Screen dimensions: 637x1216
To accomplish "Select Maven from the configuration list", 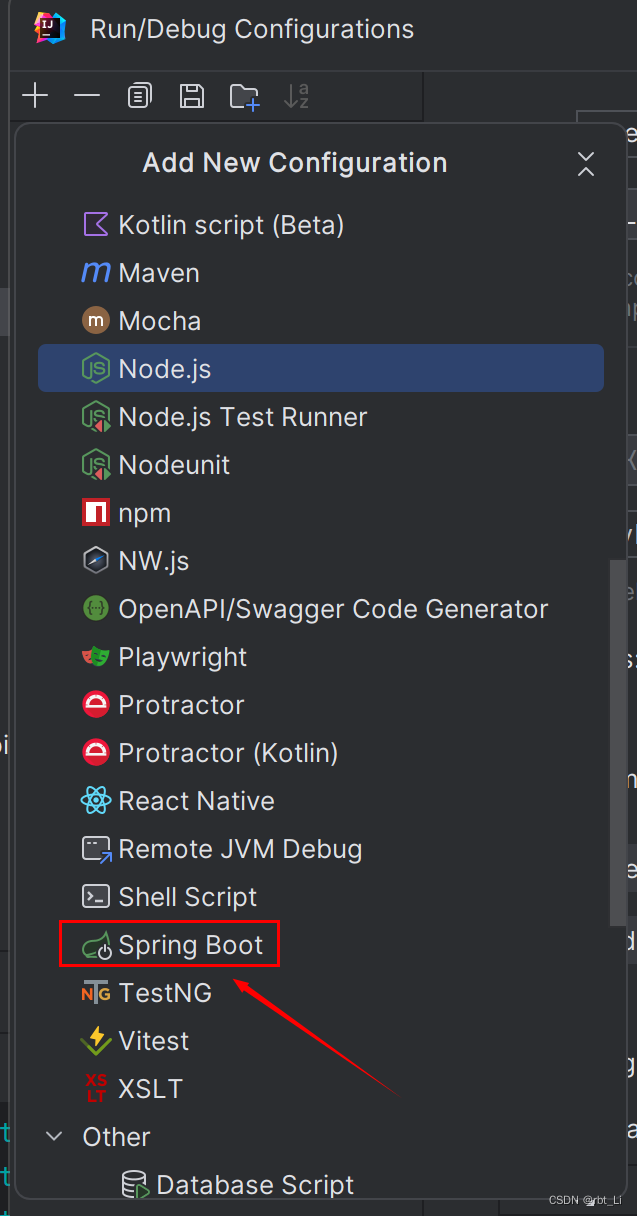I will click(158, 273).
